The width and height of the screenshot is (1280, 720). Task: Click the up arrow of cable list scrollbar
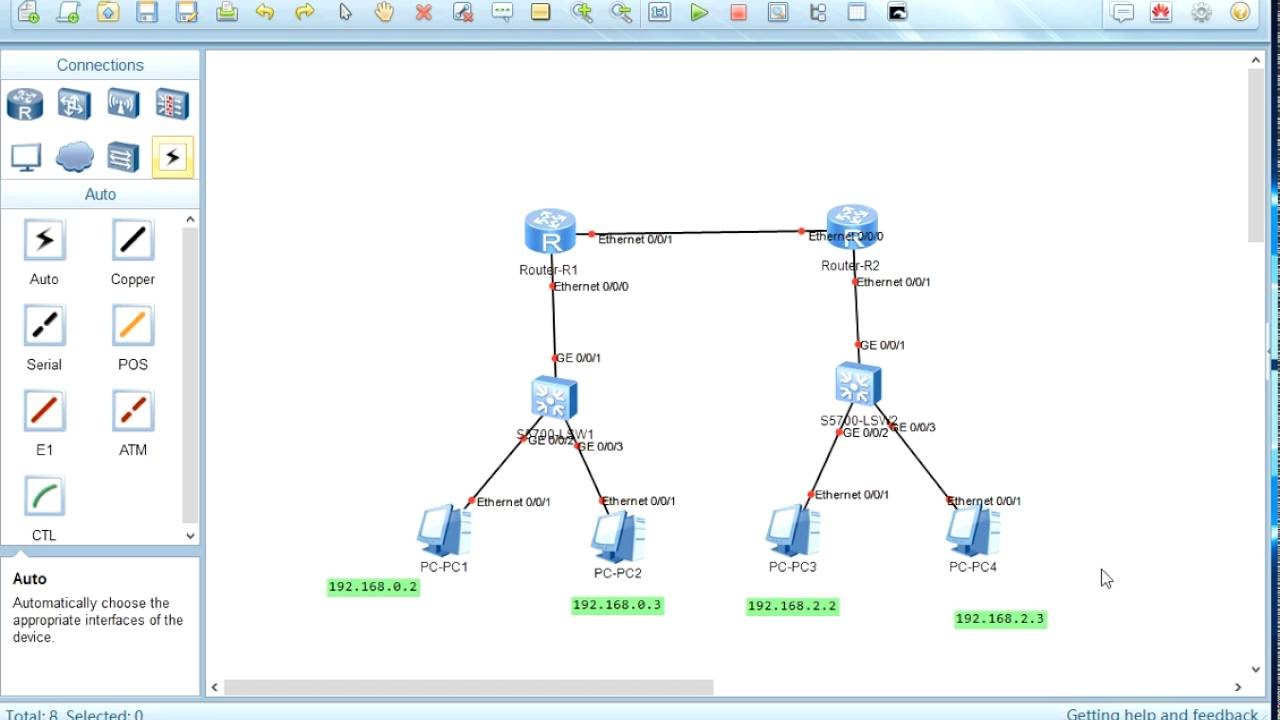[x=190, y=219]
